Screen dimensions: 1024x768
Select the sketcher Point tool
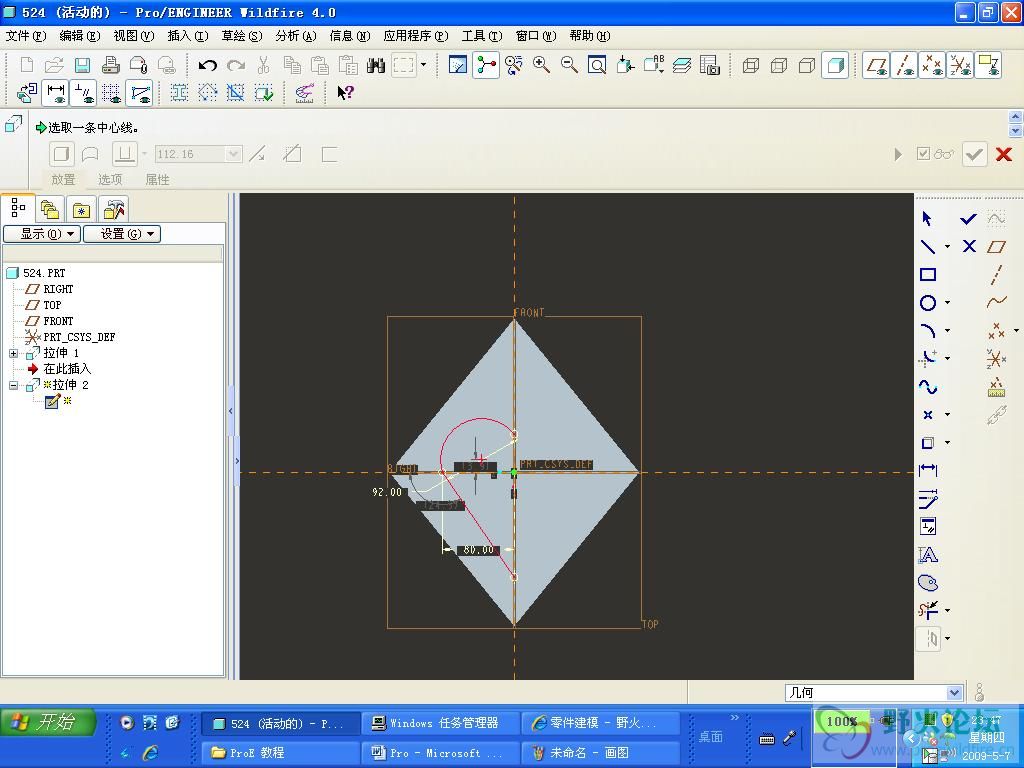click(x=927, y=415)
